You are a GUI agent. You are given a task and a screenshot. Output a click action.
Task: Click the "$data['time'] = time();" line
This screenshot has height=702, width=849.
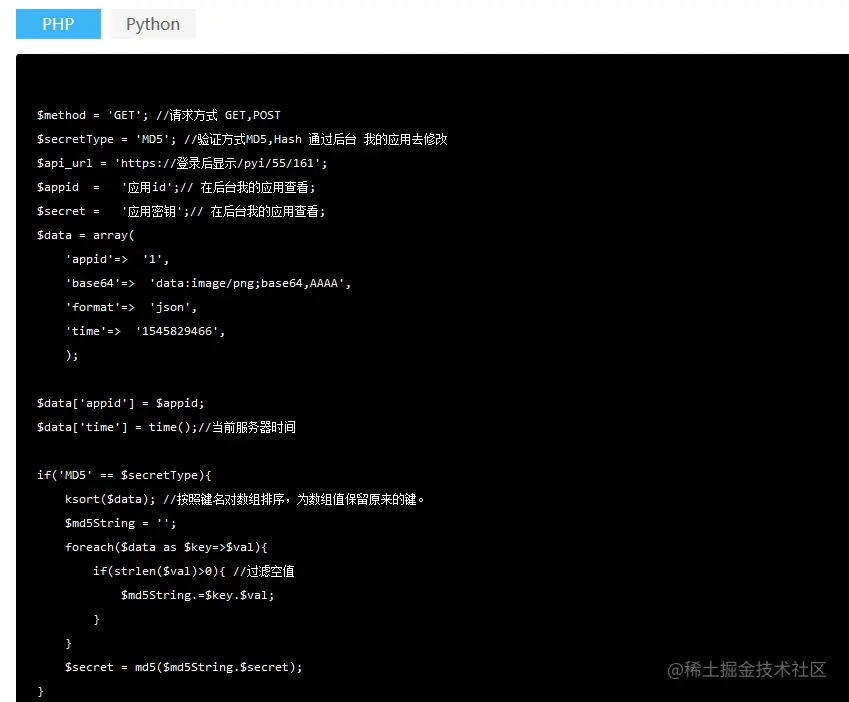pyautogui.click(x=166, y=427)
